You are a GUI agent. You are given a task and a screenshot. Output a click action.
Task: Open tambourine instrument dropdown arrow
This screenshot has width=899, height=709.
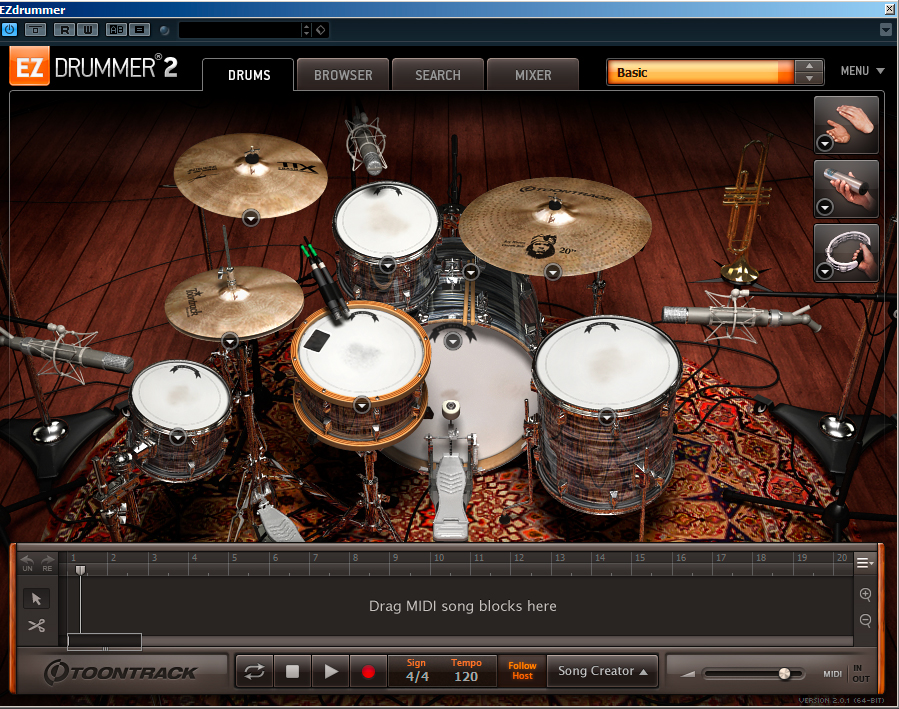click(825, 271)
